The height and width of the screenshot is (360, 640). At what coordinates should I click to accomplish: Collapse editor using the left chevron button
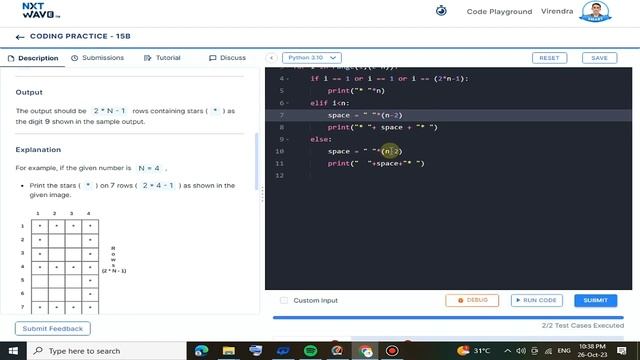(271, 58)
